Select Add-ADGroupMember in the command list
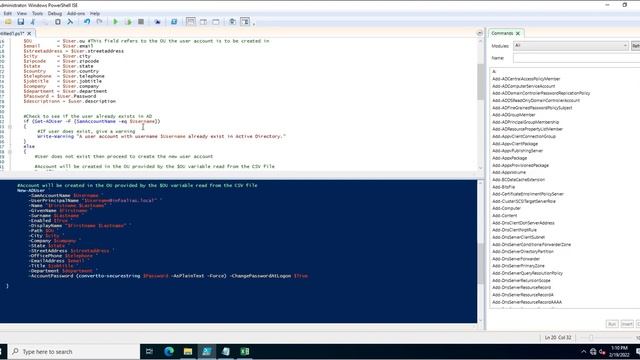Screen dimensions: 640x360 coord(513,115)
